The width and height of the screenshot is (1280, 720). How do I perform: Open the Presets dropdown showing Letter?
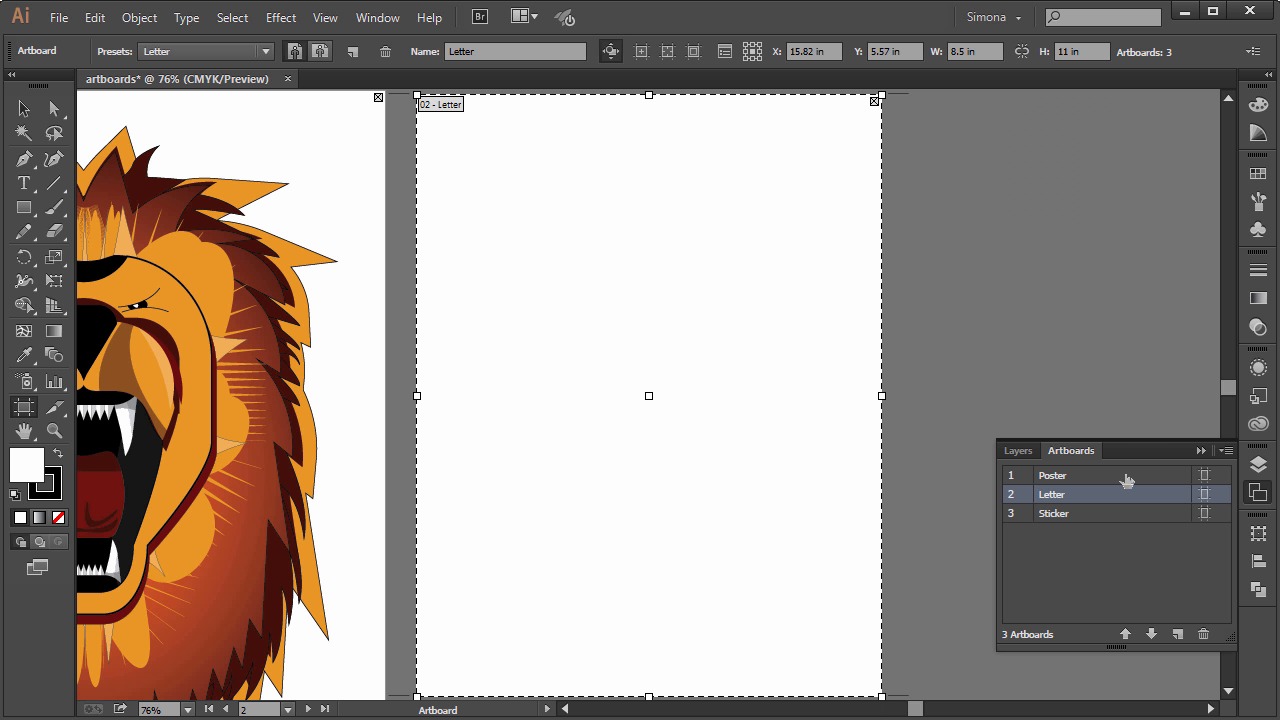pyautogui.click(x=265, y=52)
